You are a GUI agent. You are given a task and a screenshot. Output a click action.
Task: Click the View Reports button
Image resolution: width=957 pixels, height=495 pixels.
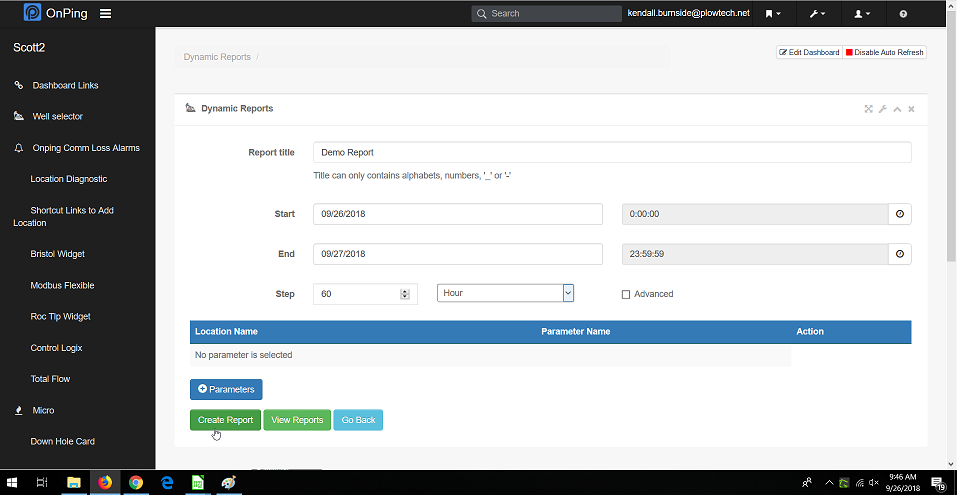(x=297, y=420)
